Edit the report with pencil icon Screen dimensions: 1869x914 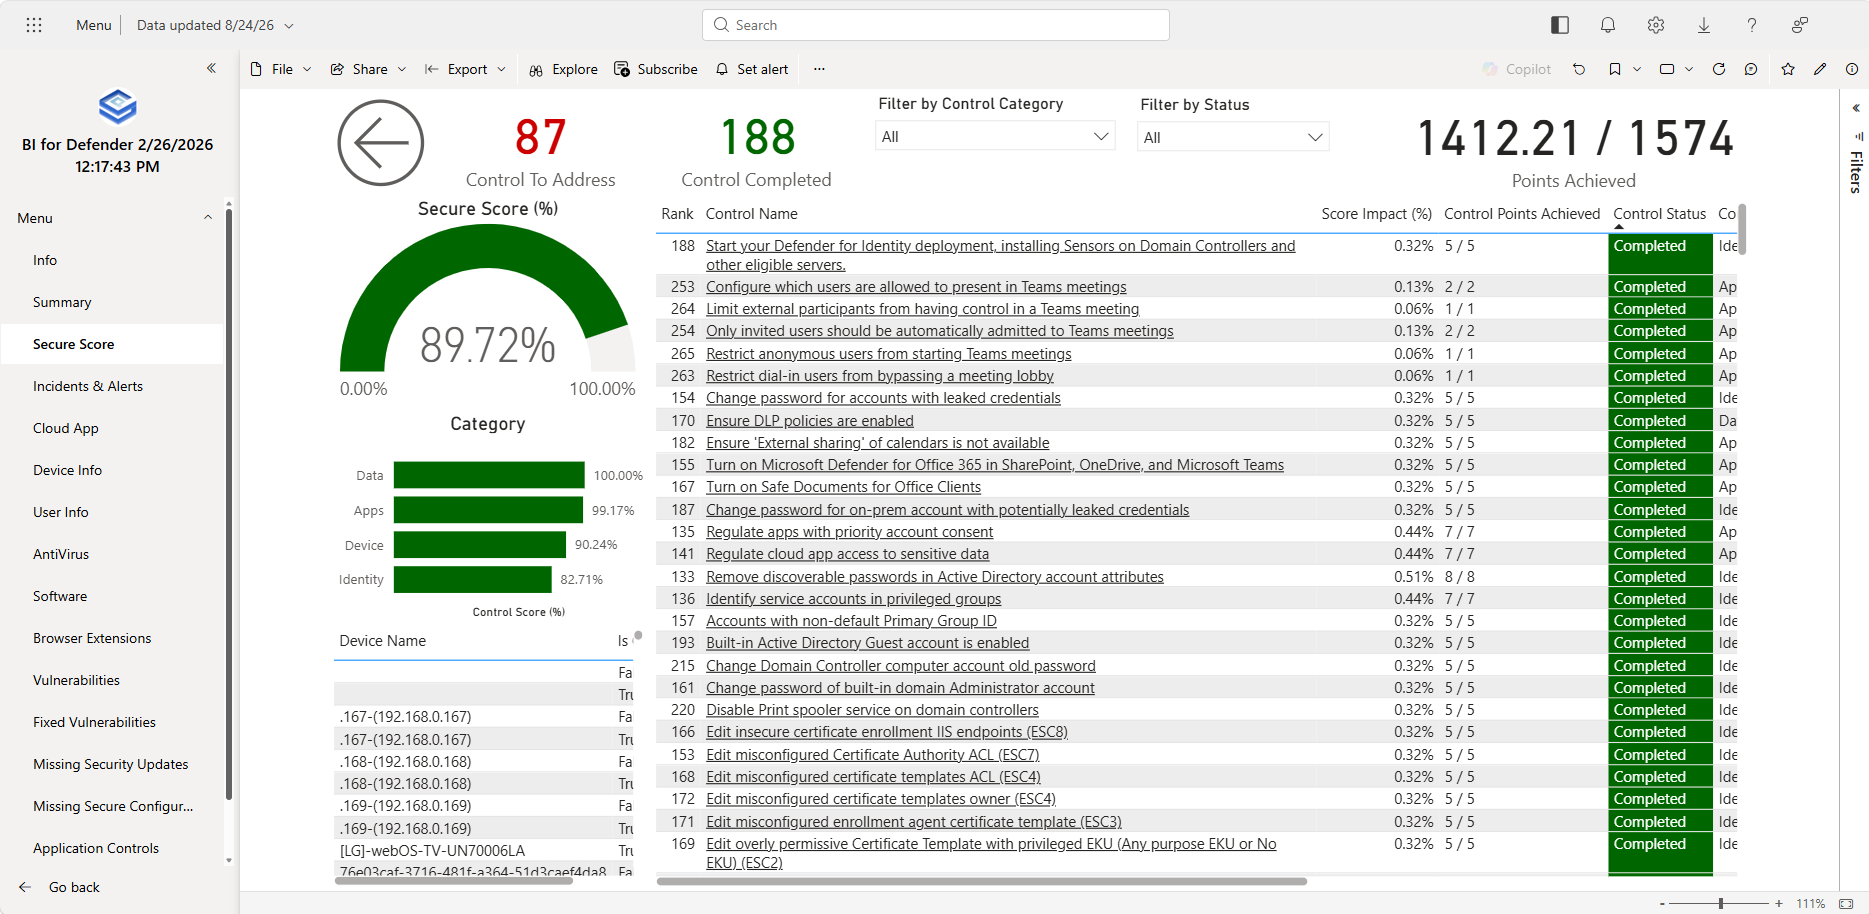coord(1820,69)
